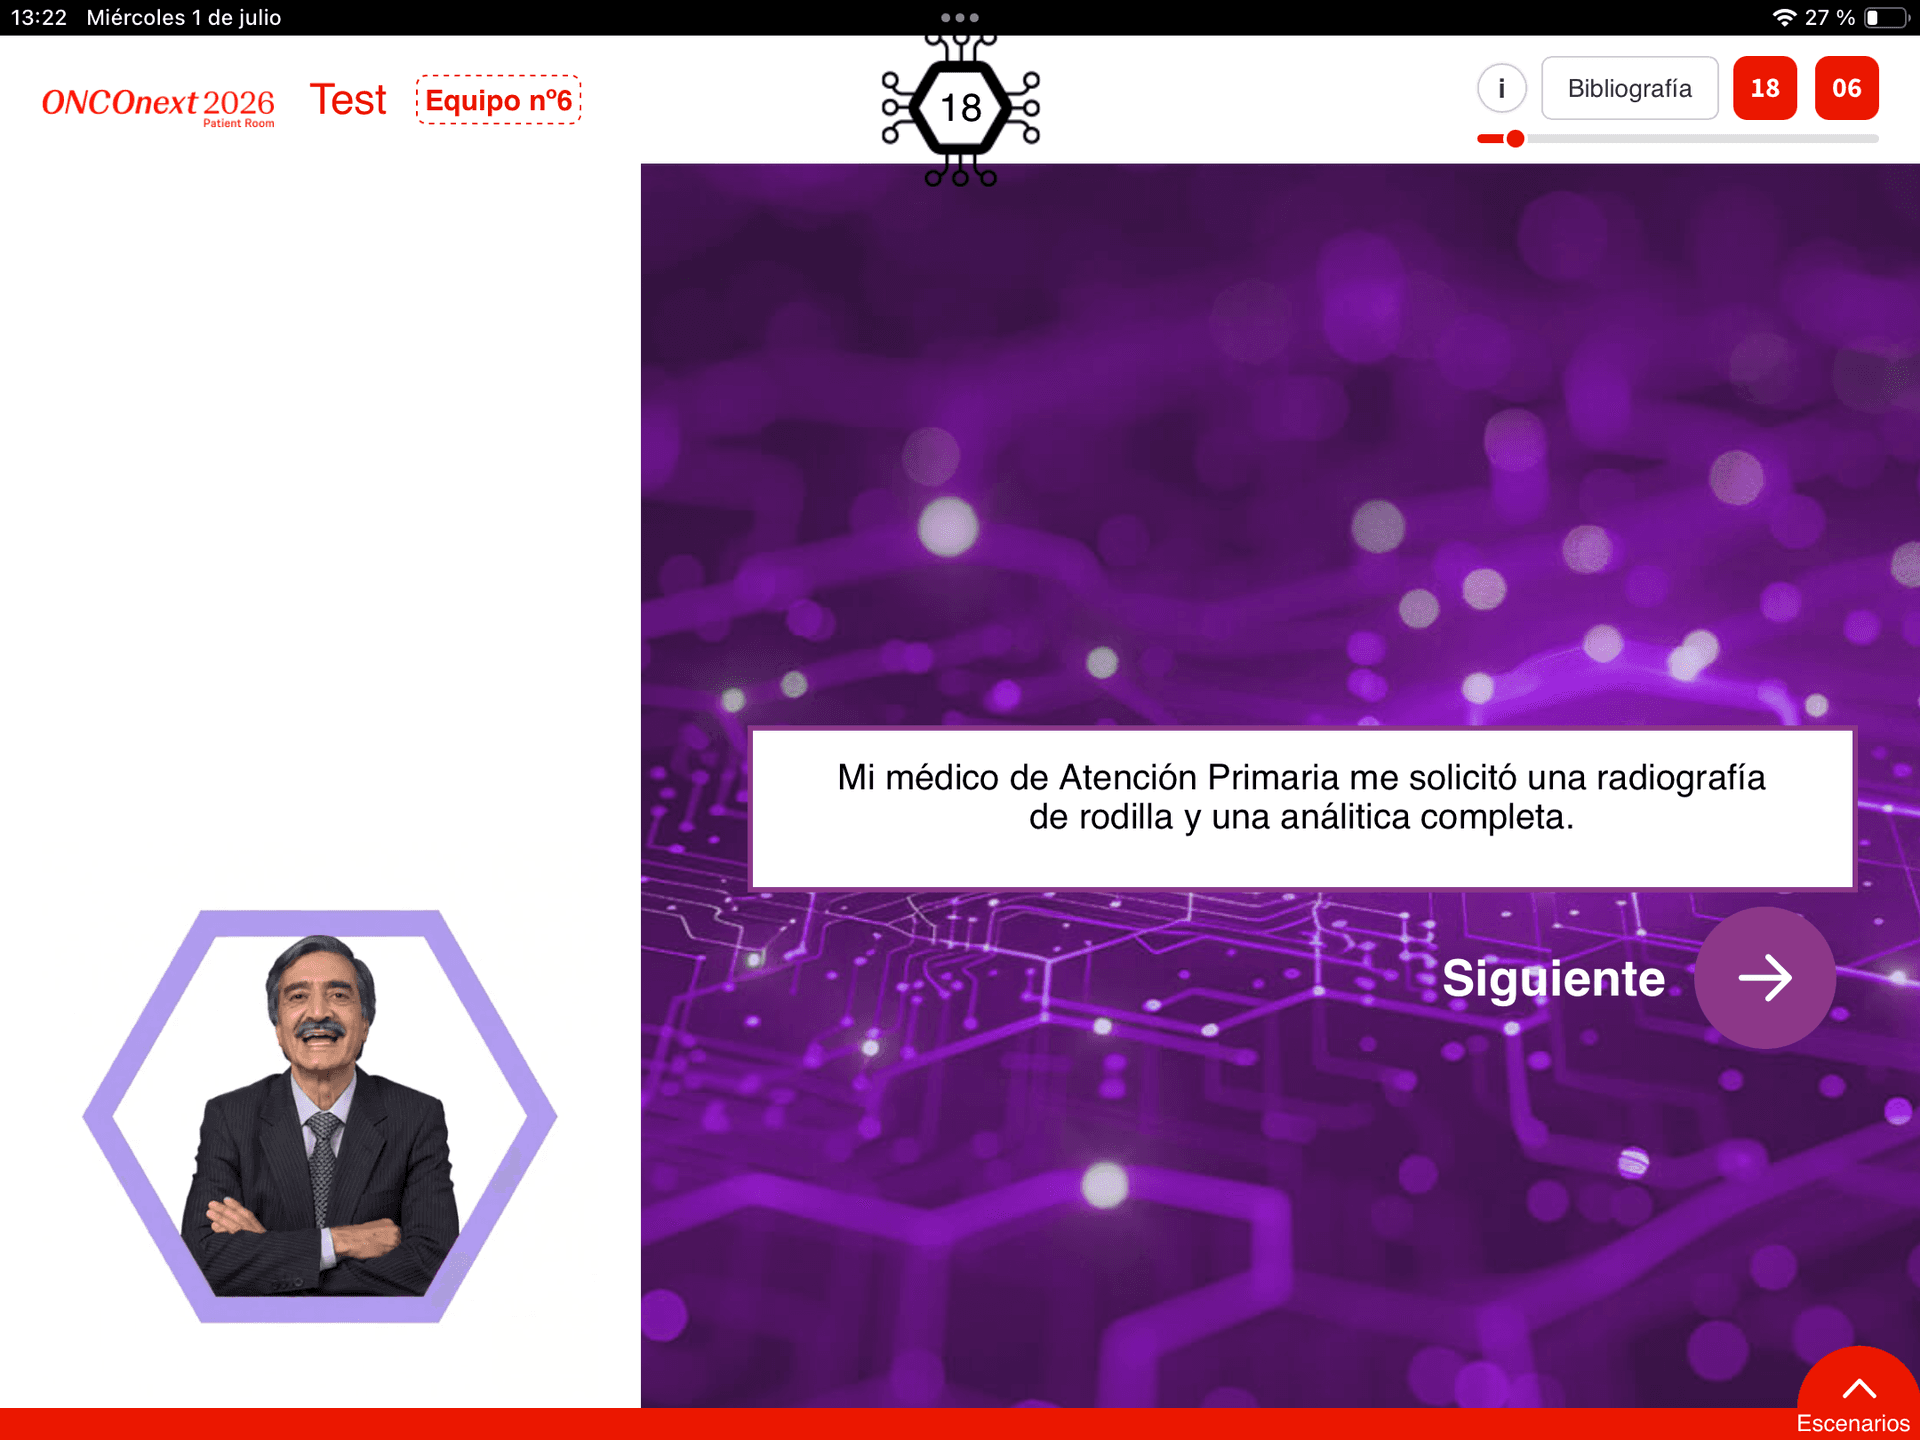Tap the Siguiente arrow circle
1920x1440 pixels.
(x=1765, y=978)
